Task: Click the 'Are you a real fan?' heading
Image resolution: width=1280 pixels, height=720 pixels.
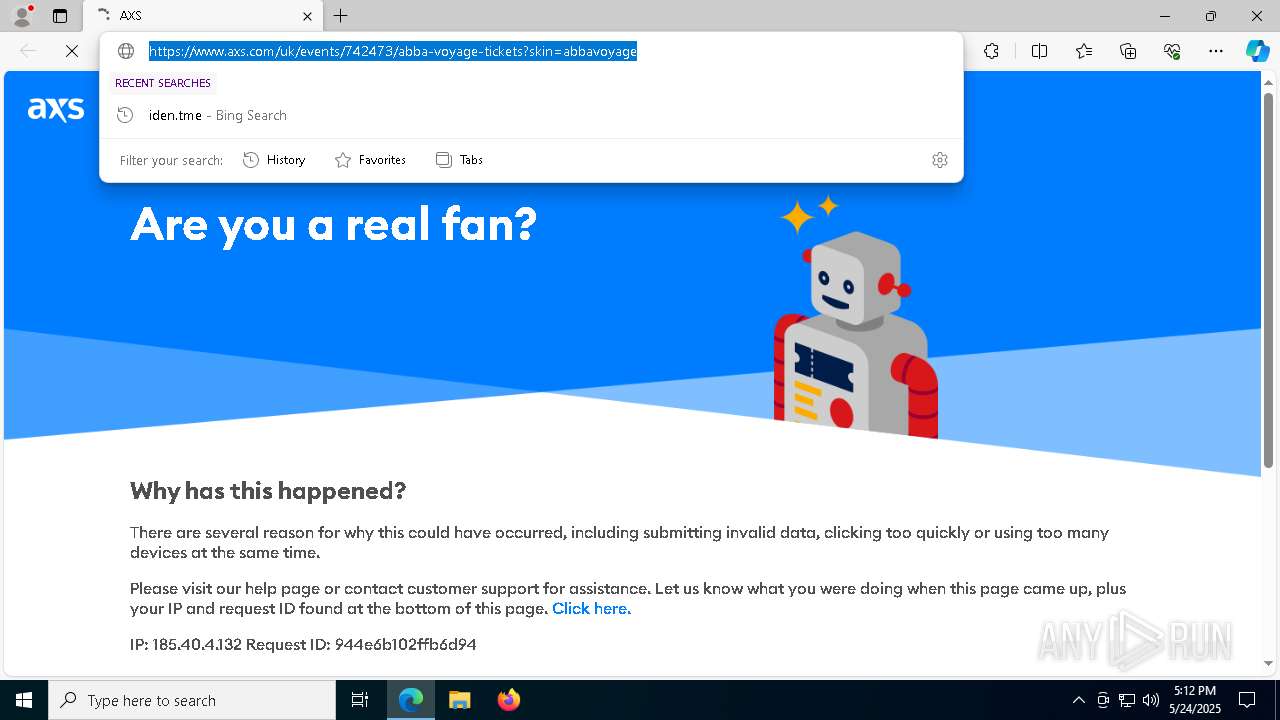Action: pos(334,224)
